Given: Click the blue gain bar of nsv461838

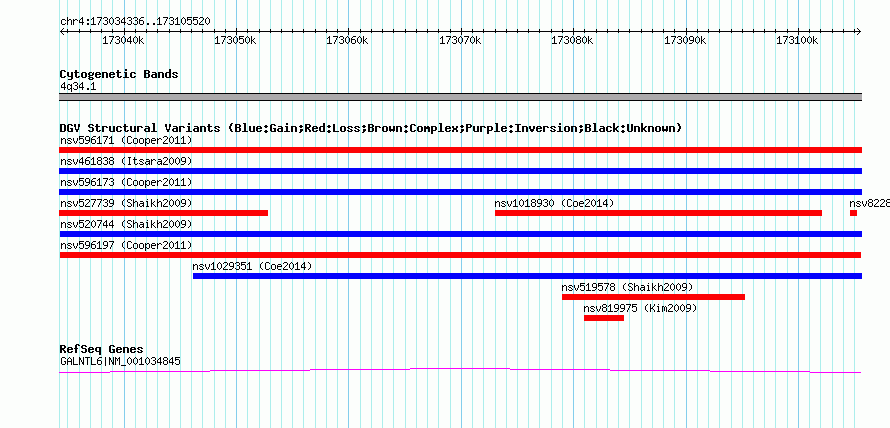Looking at the screenshot, I should 461,171.
